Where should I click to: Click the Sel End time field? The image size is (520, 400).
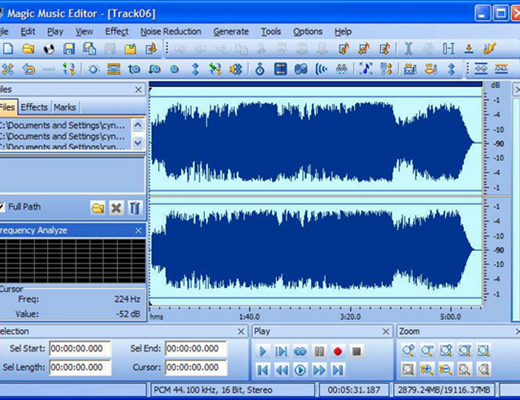[196, 349]
